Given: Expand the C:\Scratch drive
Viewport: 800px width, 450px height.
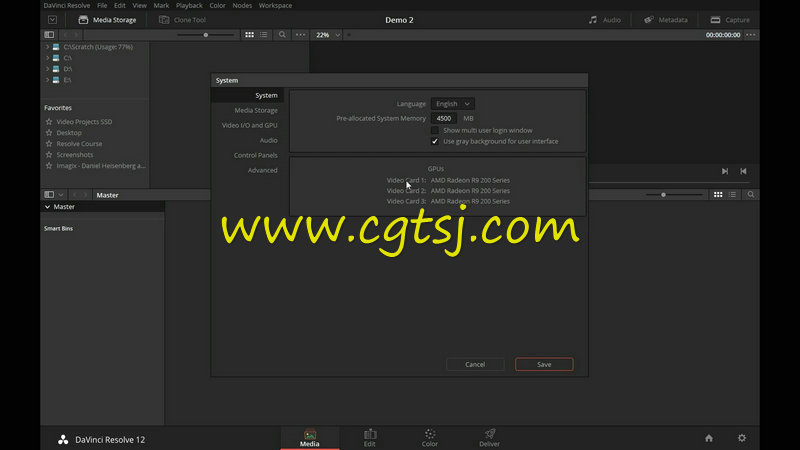Looking at the screenshot, I should [47, 47].
